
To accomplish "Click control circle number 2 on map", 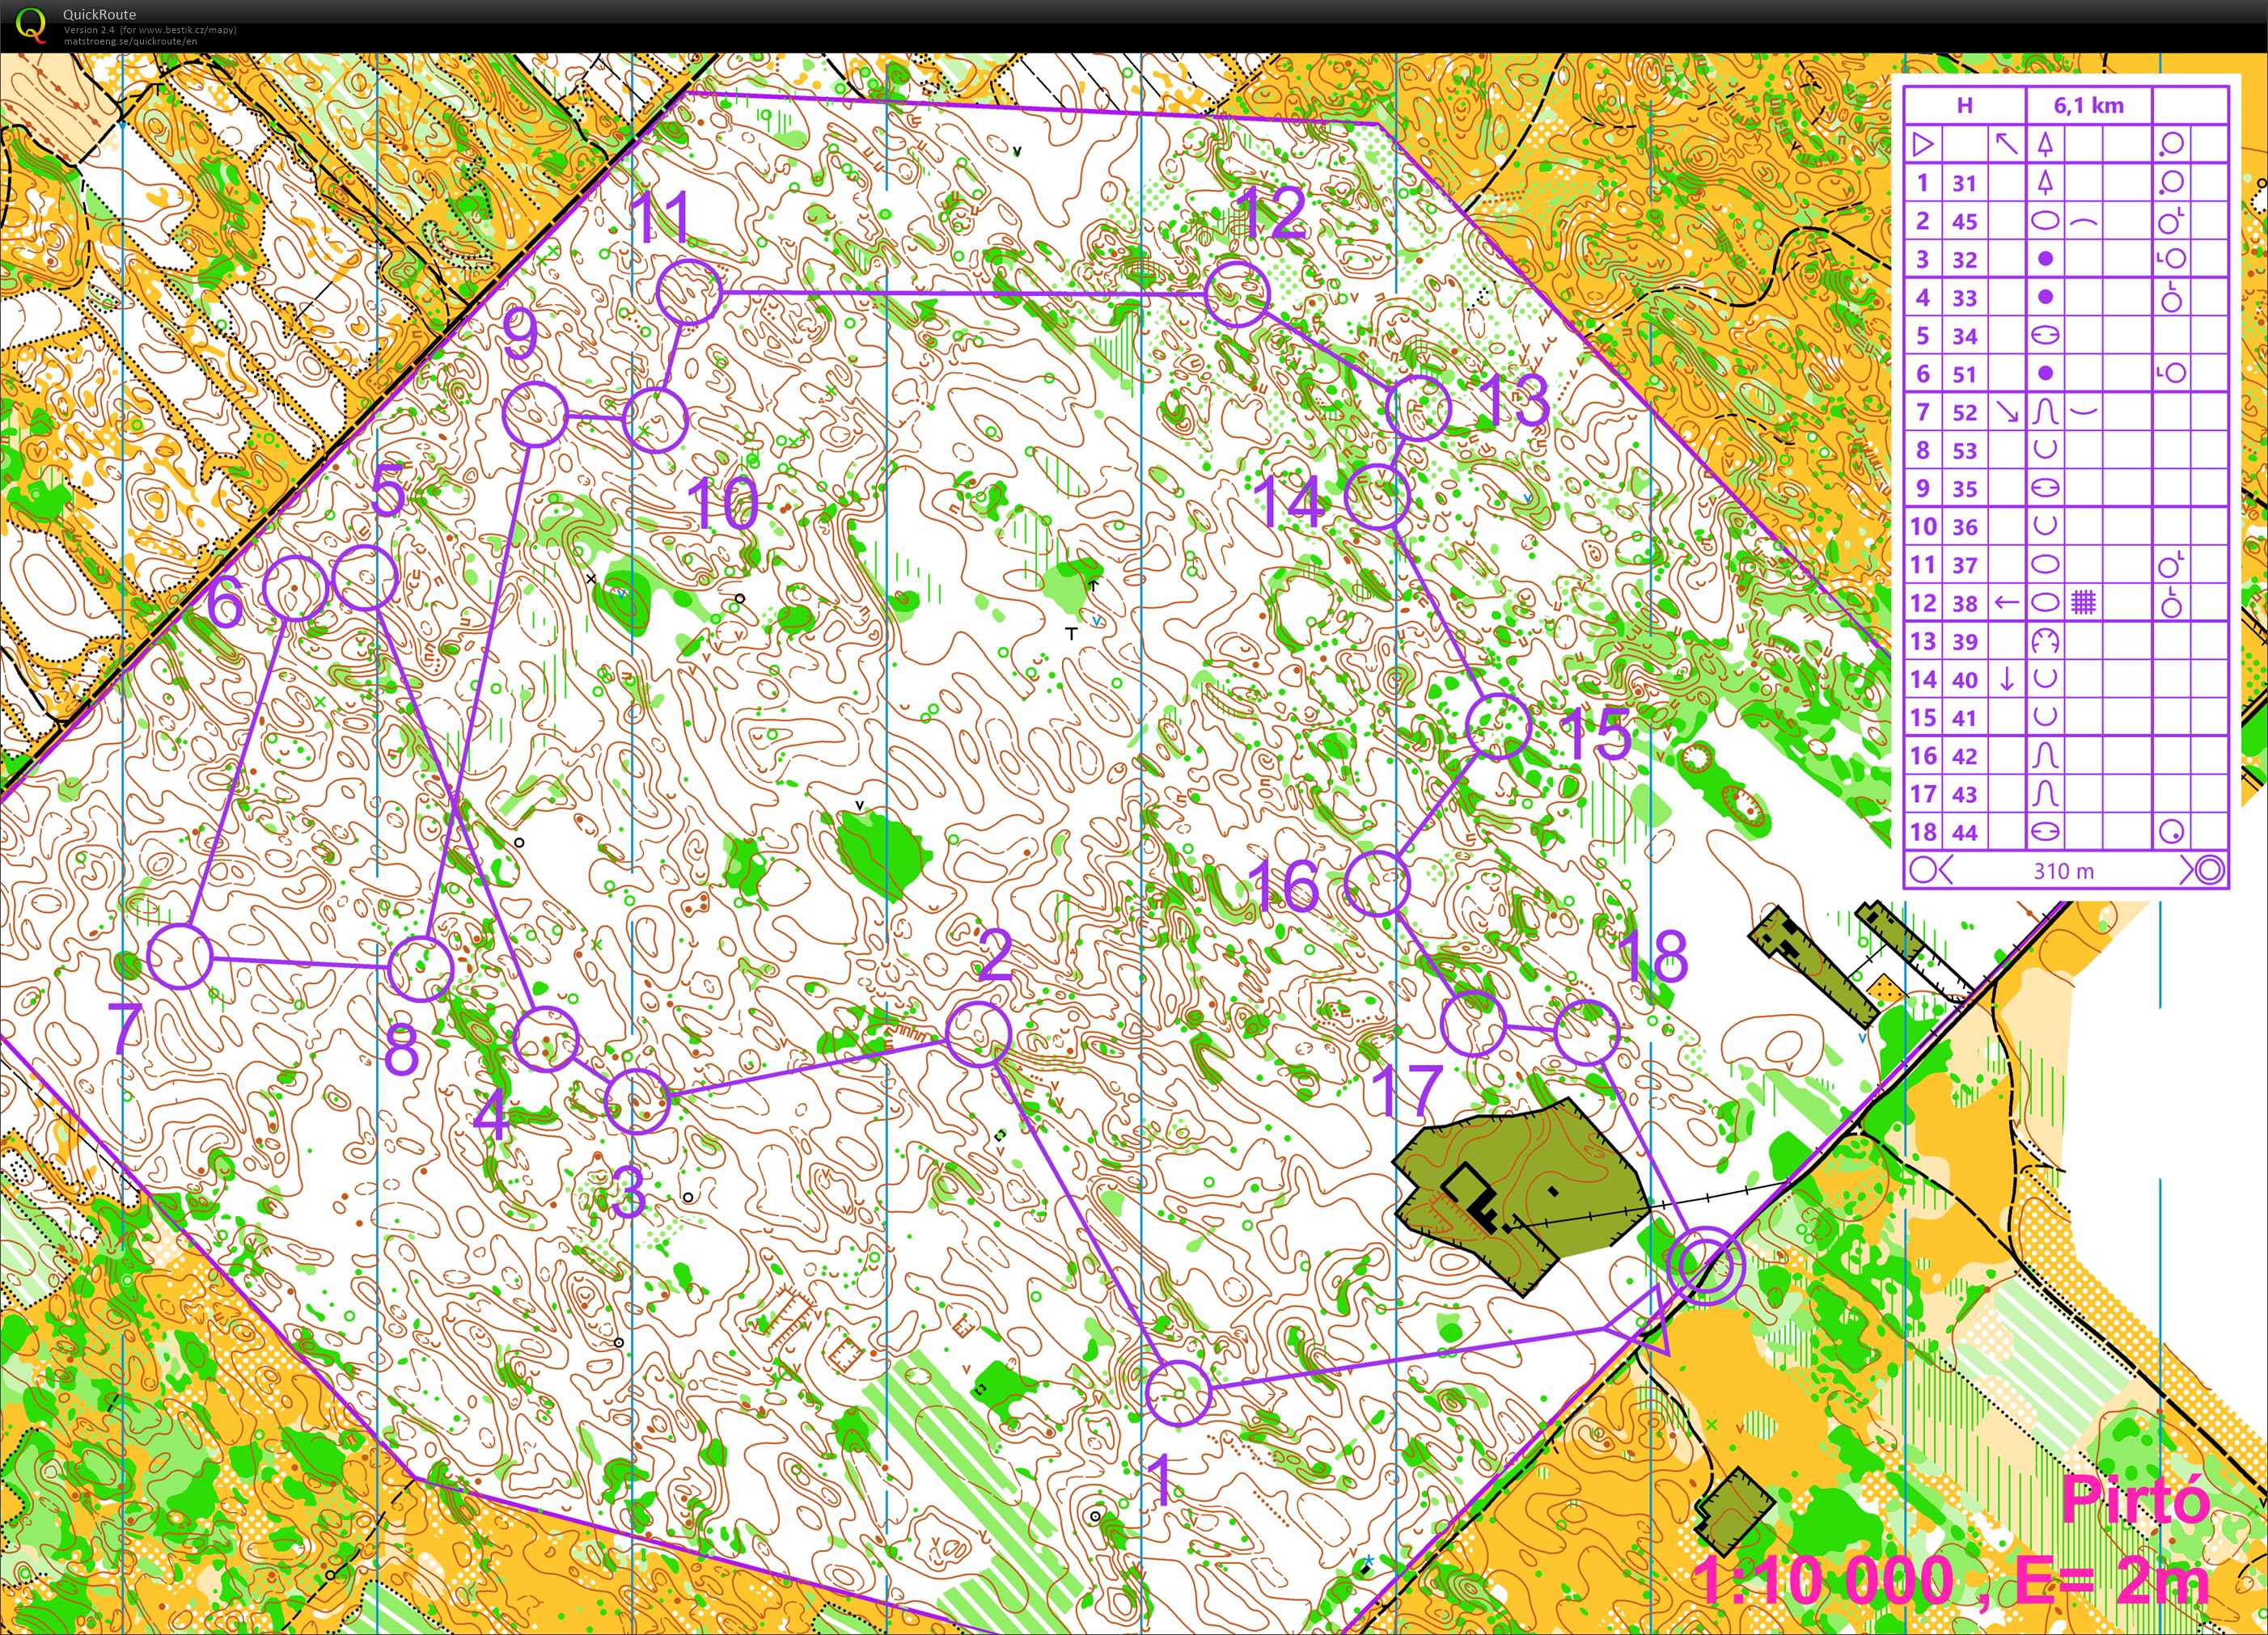I will tap(977, 1034).
